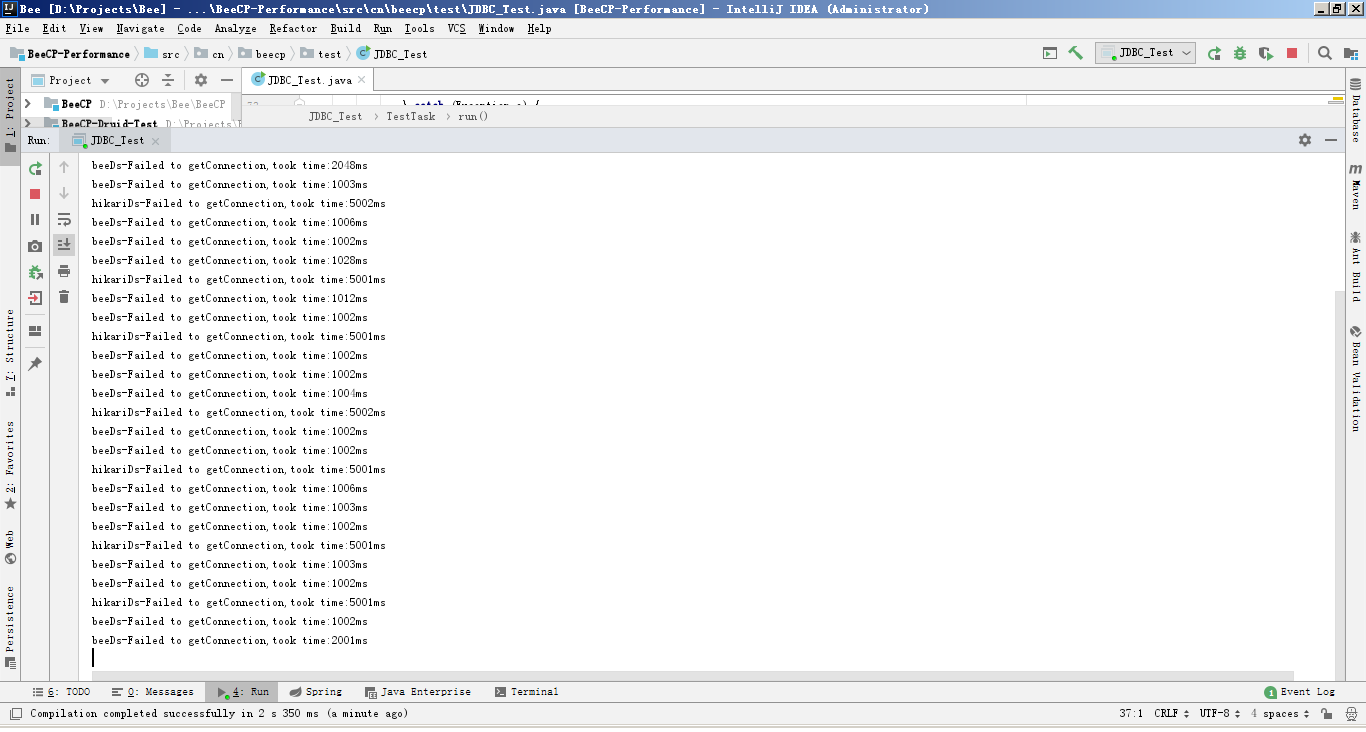Viewport: 1366px width, 732px height.
Task: Go down the stack trace in console
Action: tap(64, 194)
